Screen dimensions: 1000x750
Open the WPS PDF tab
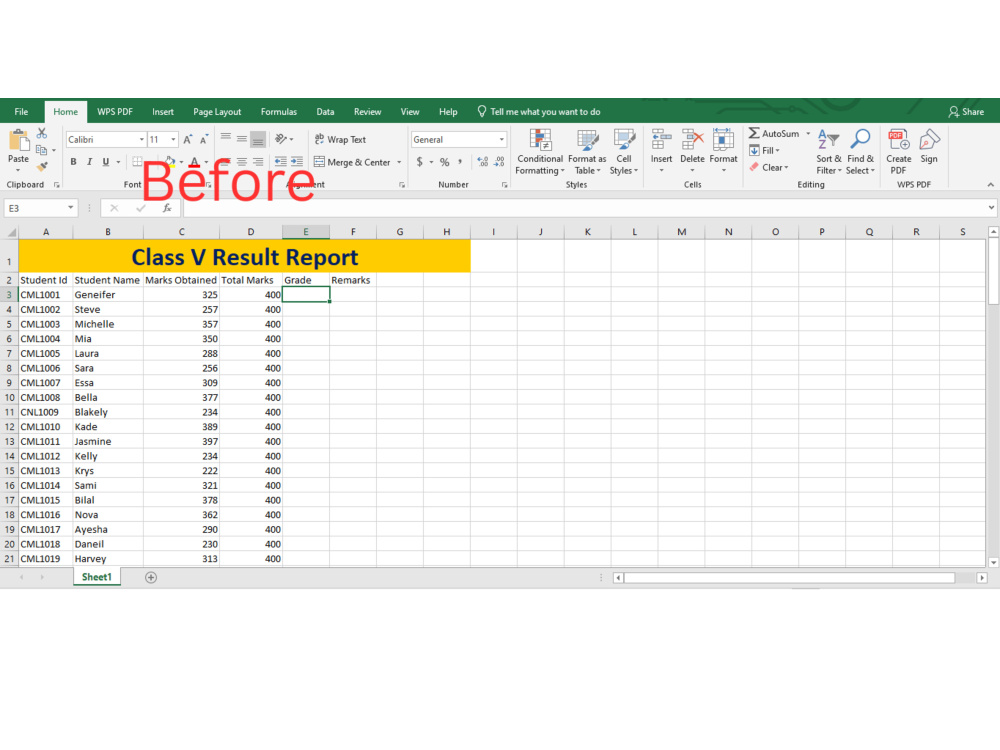pos(115,112)
